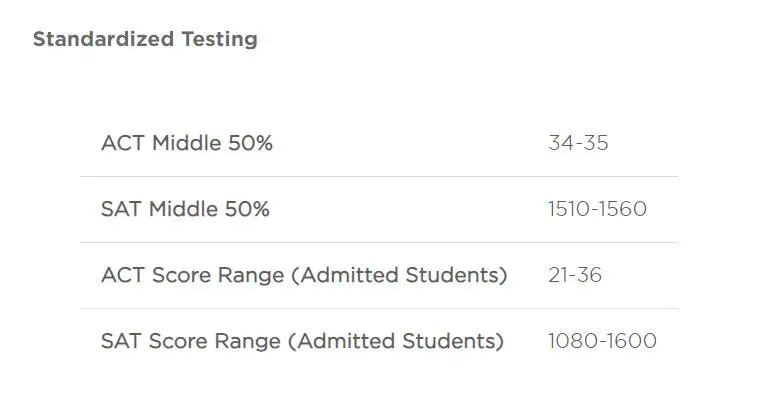Click the divider line below ACT Middle 50%
The height and width of the screenshot is (399, 768).
379,176
